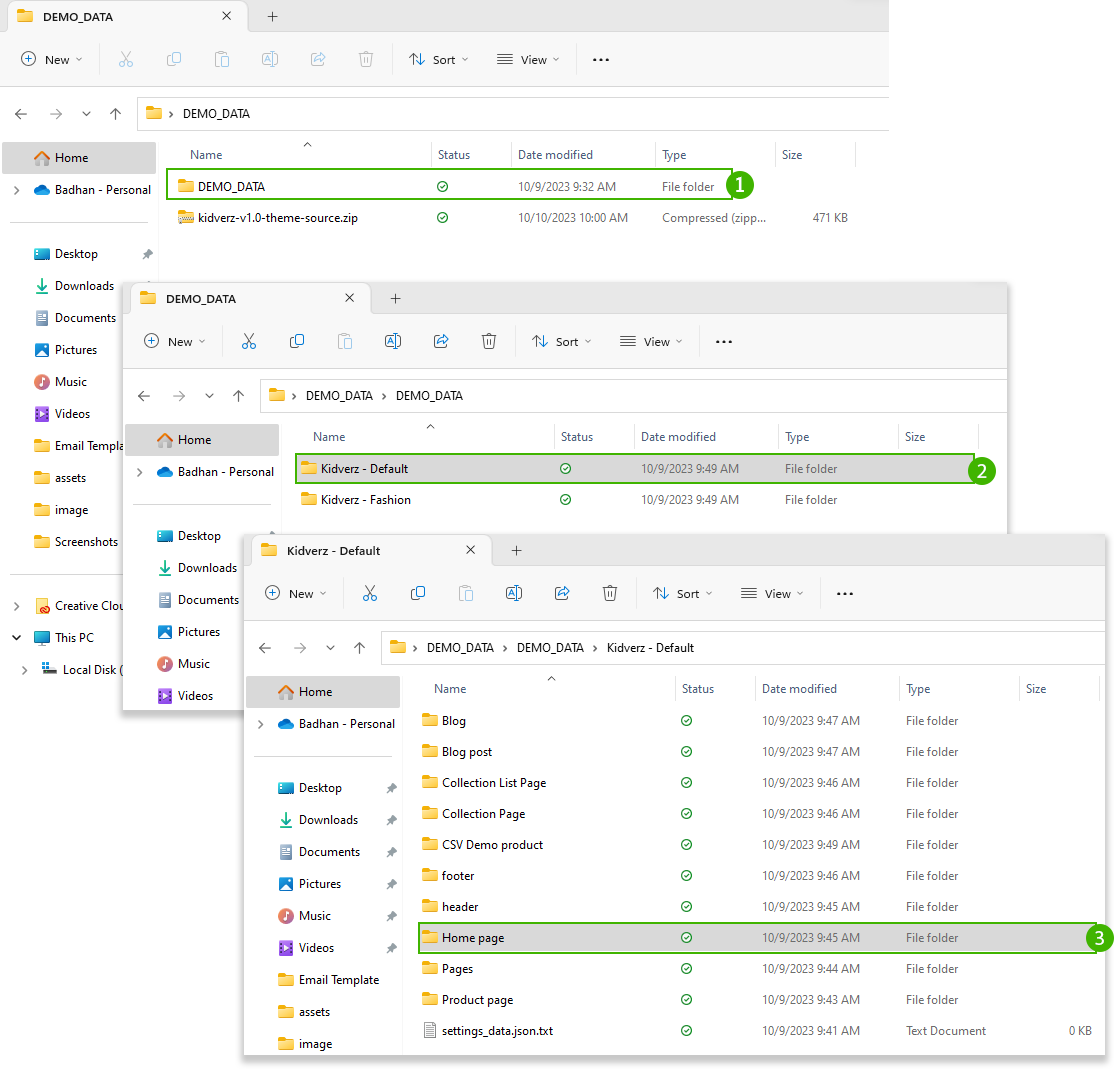Screen dimensions: 1118x1071
Task: Click Paste icon in Kidverz - Default window
Action: click(x=466, y=593)
